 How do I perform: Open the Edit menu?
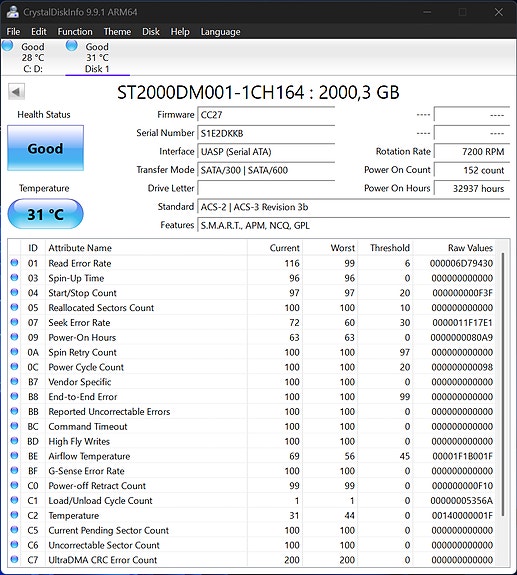(x=38, y=32)
